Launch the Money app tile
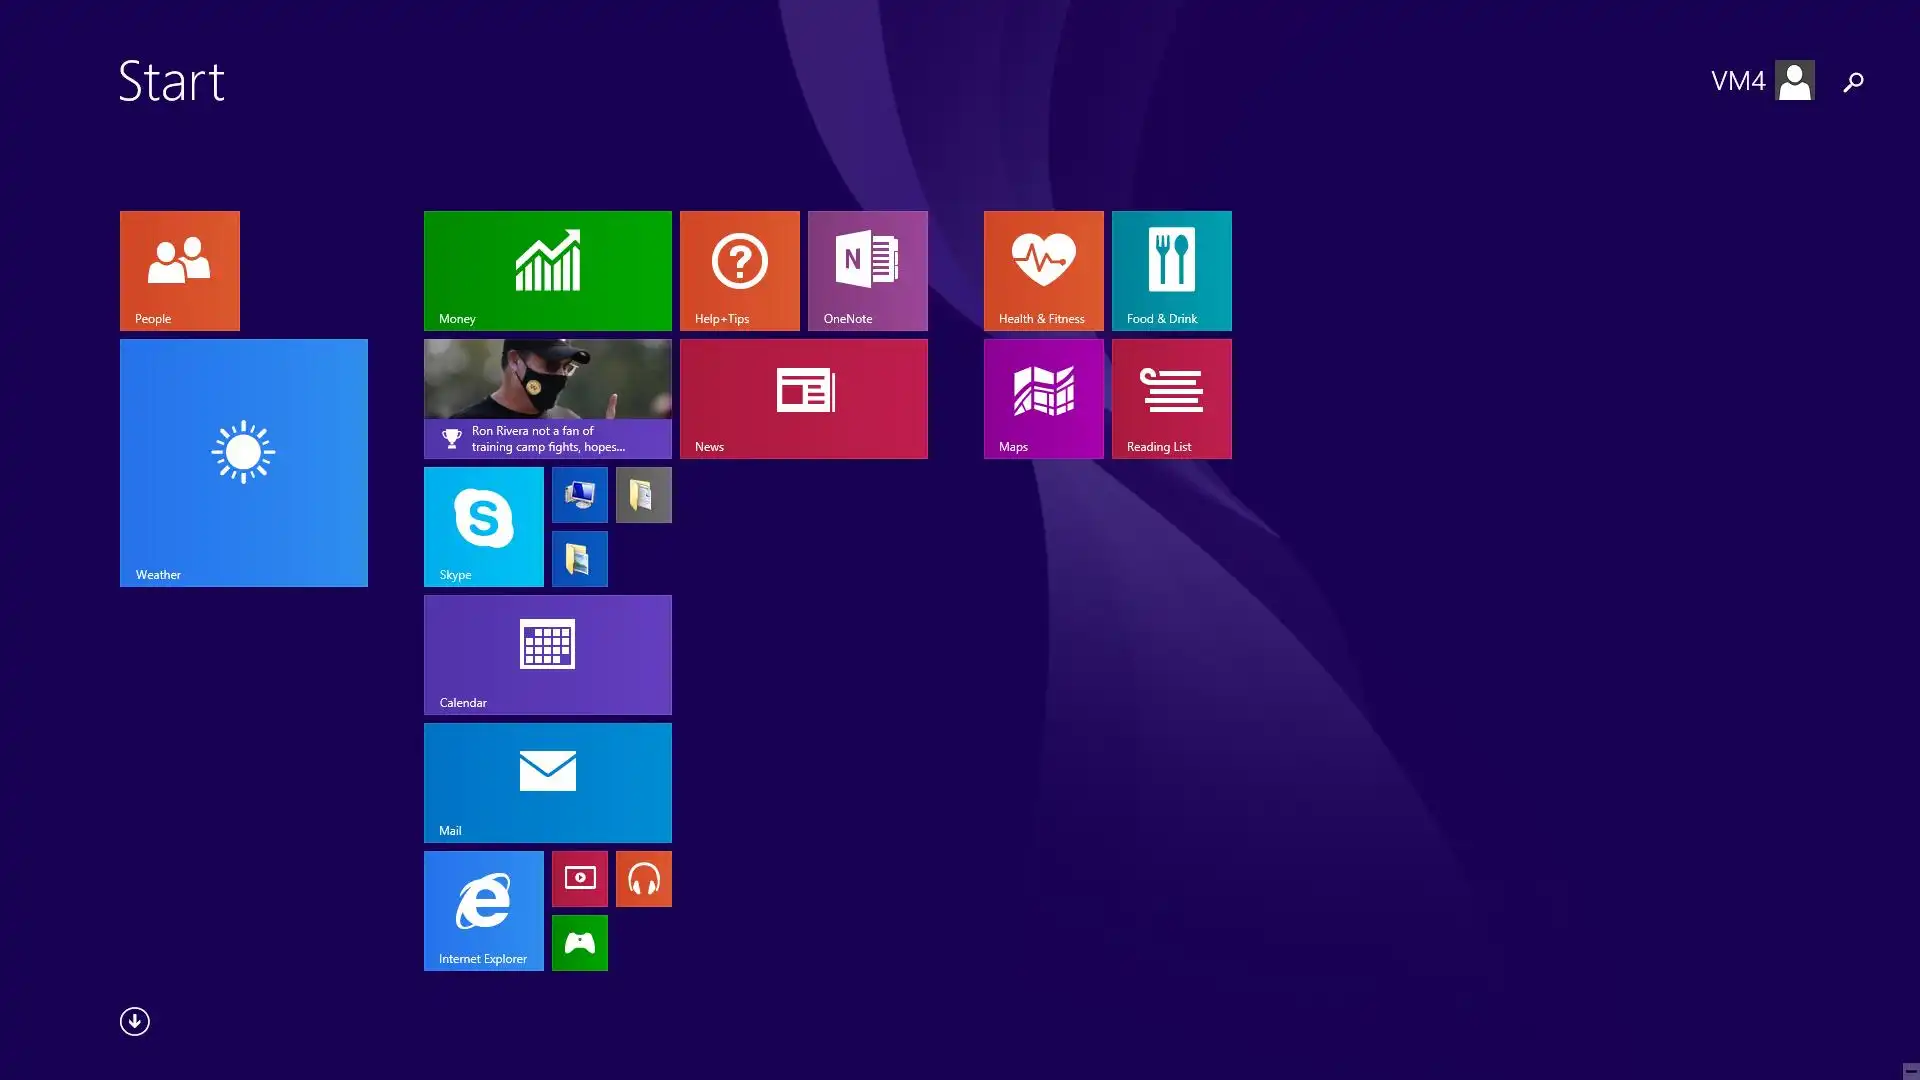This screenshot has width=1920, height=1080. point(547,270)
